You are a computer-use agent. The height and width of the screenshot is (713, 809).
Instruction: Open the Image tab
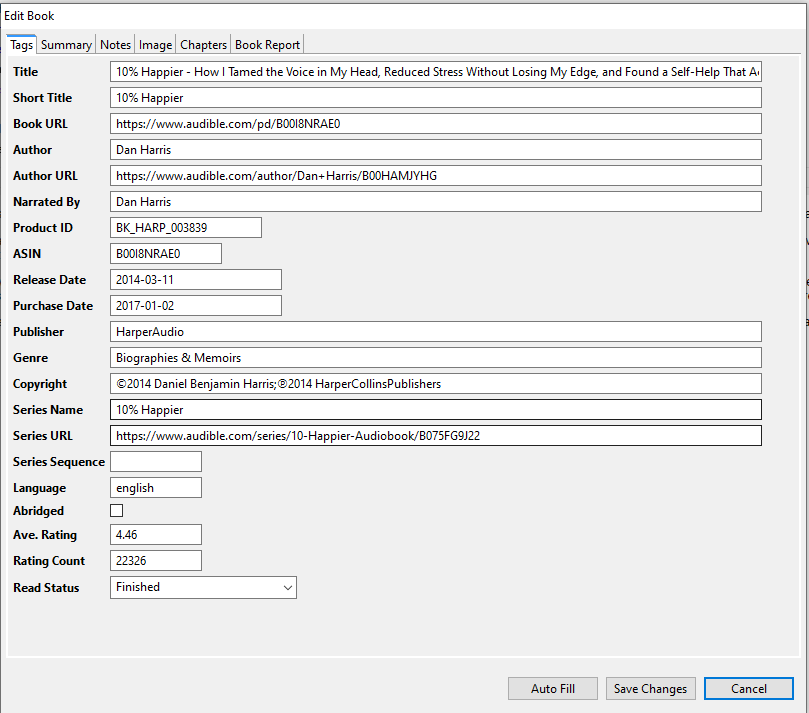155,44
